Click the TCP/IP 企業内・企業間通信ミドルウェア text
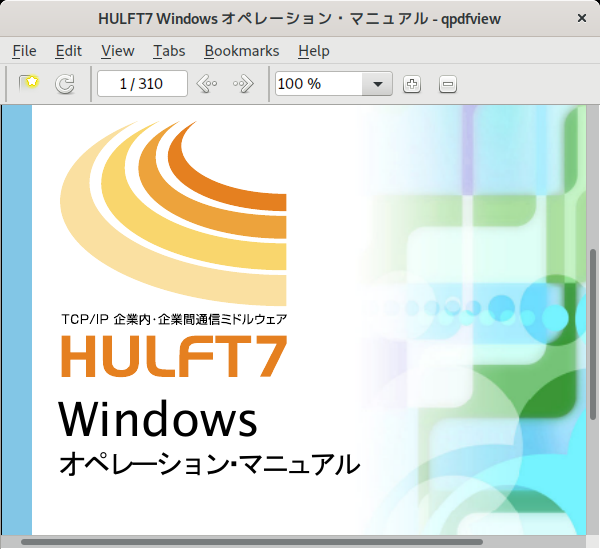The width and height of the screenshot is (600, 549). tap(174, 319)
